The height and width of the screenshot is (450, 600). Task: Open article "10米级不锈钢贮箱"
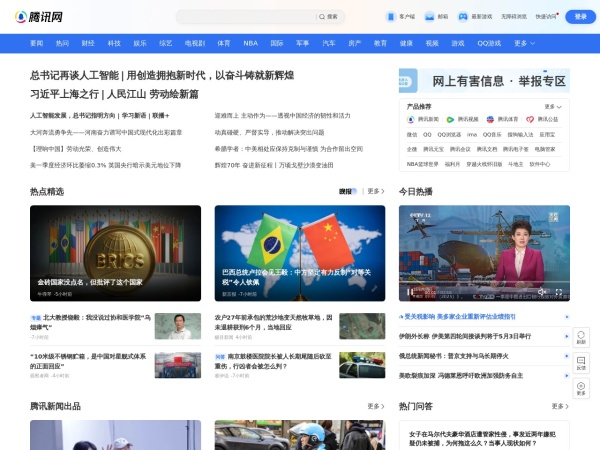(x=88, y=361)
